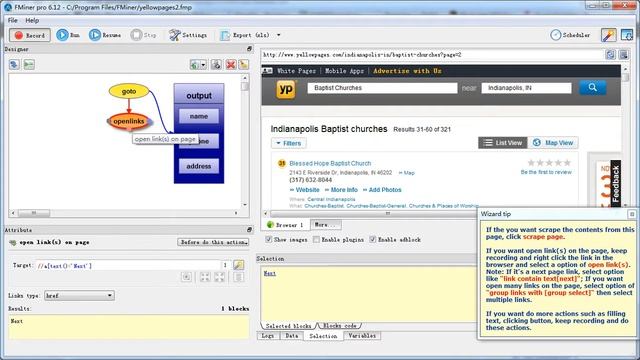
Task: Open White Pages link in page header
Action: tap(296, 71)
